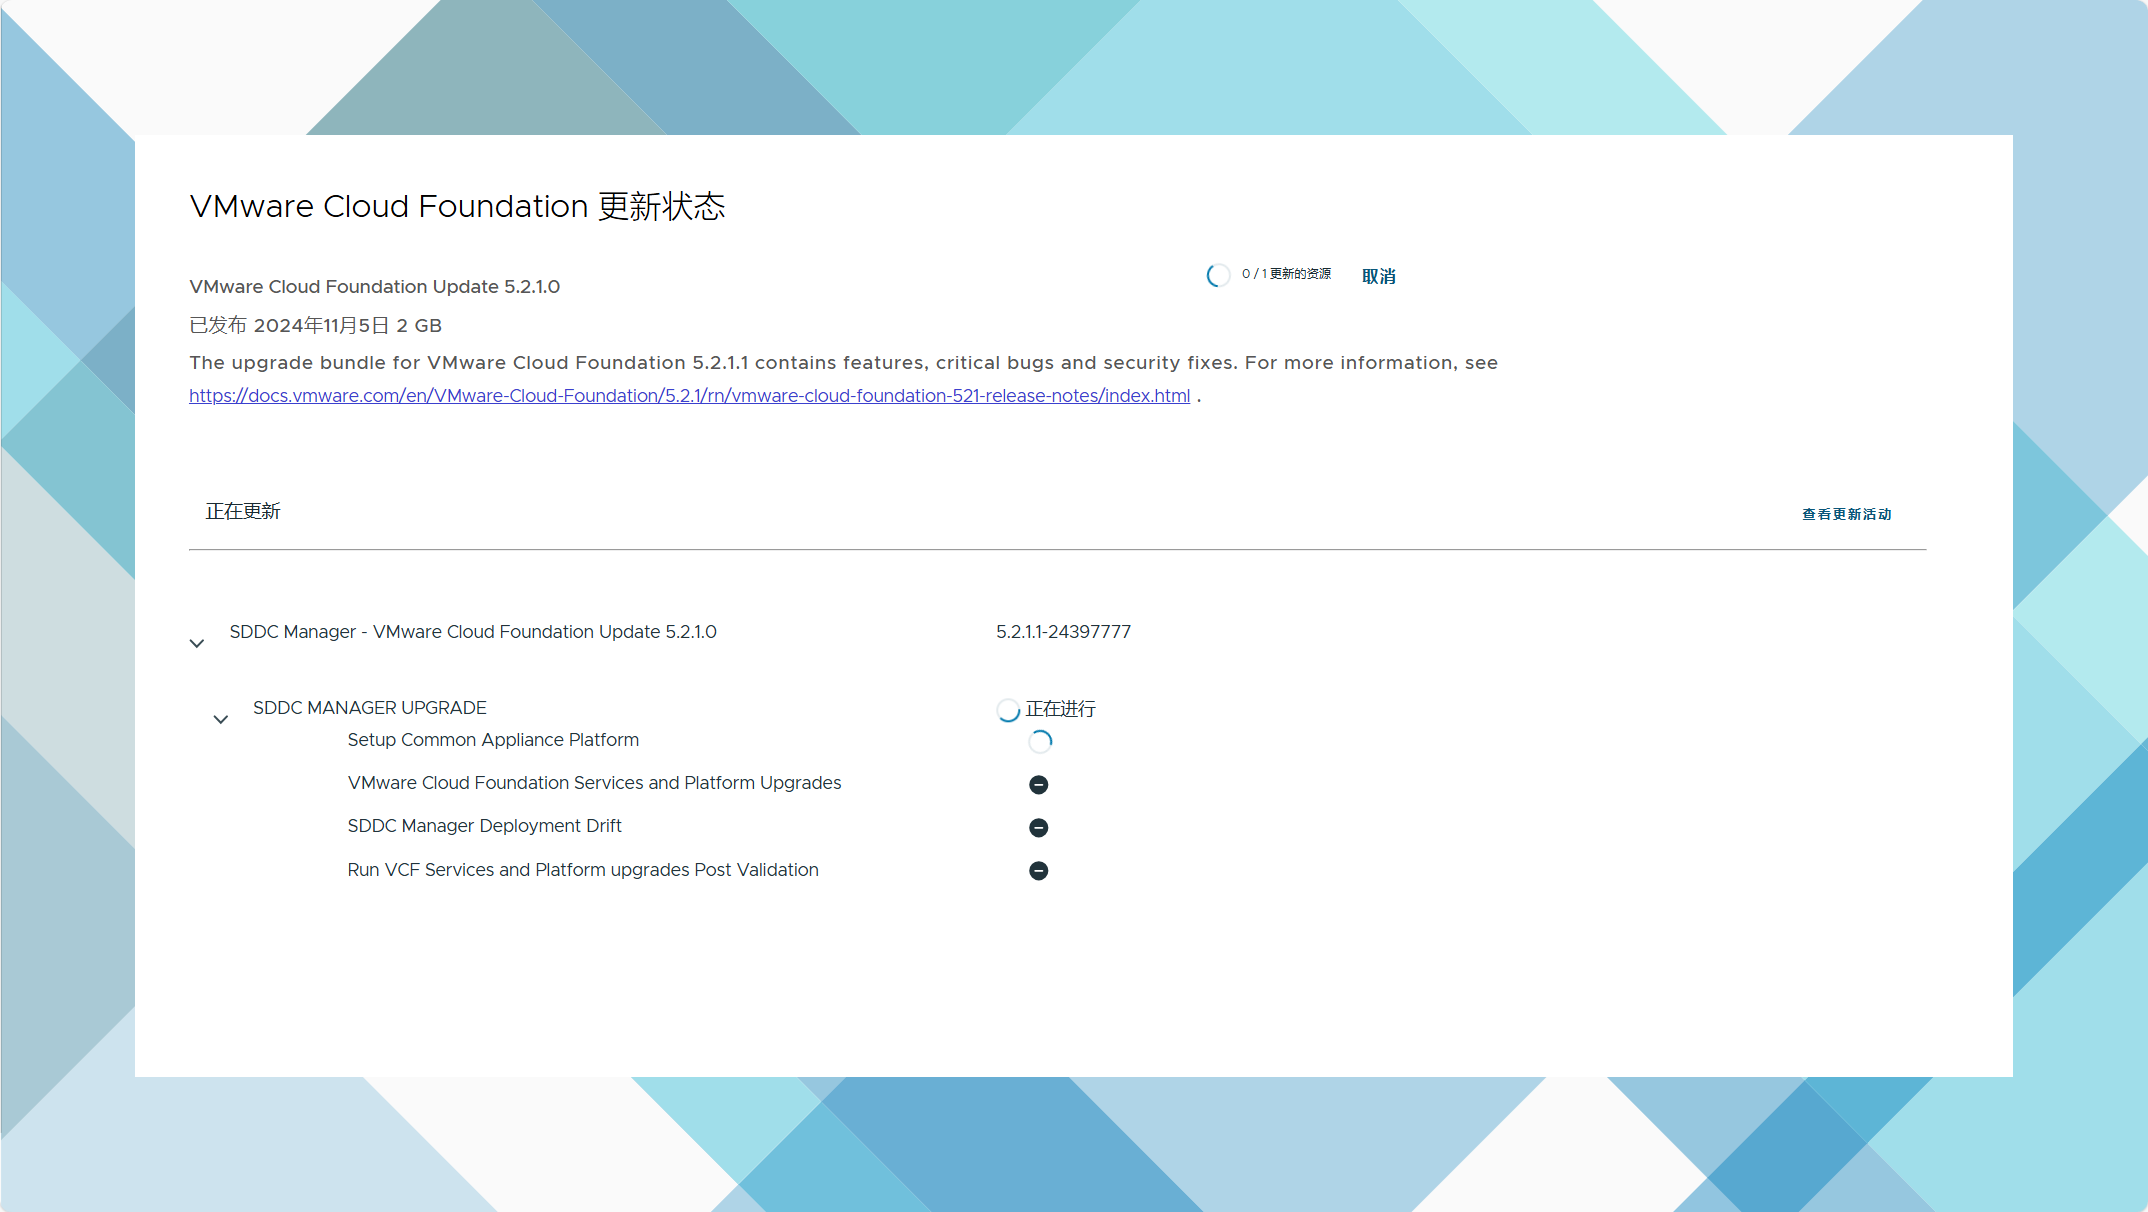Collapse the SDDC Manager update row
Screen dimensions: 2148x1212
[x=197, y=643]
